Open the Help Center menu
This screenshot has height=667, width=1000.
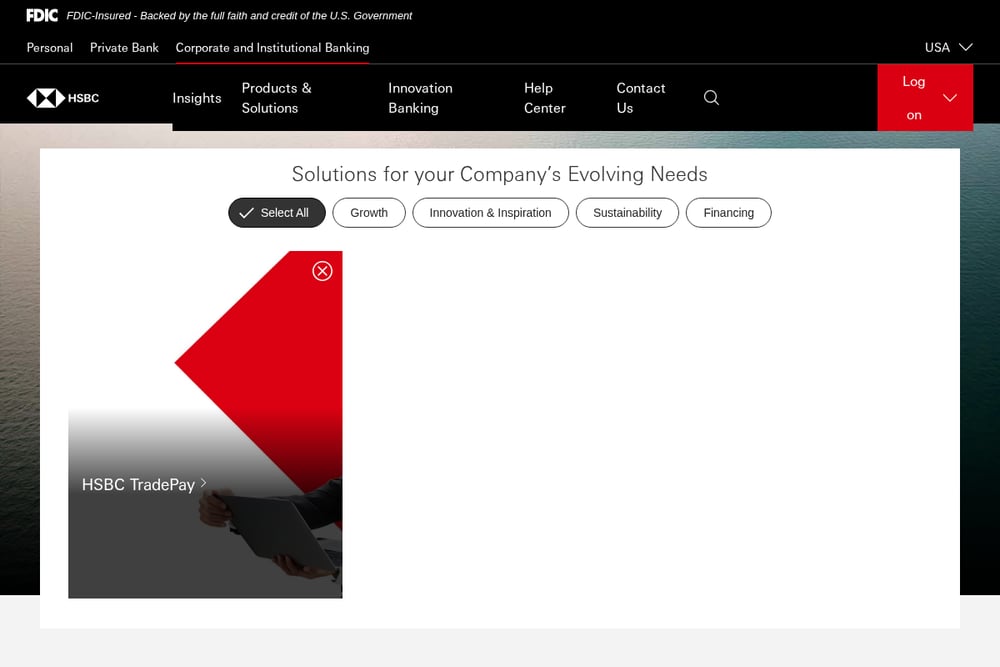(545, 98)
